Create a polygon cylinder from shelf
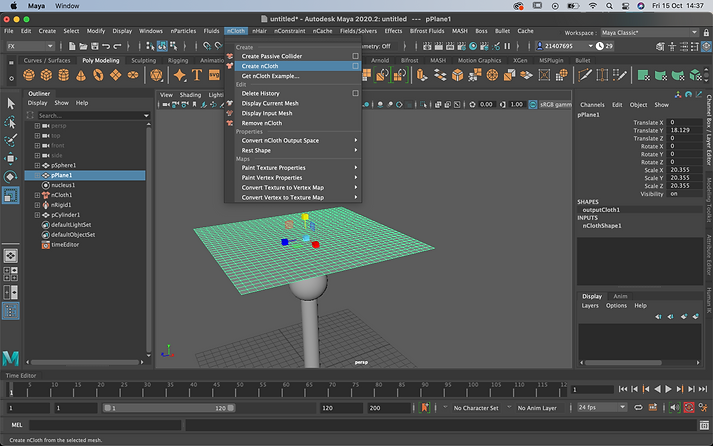This screenshot has width=713, height=446. click(64, 75)
